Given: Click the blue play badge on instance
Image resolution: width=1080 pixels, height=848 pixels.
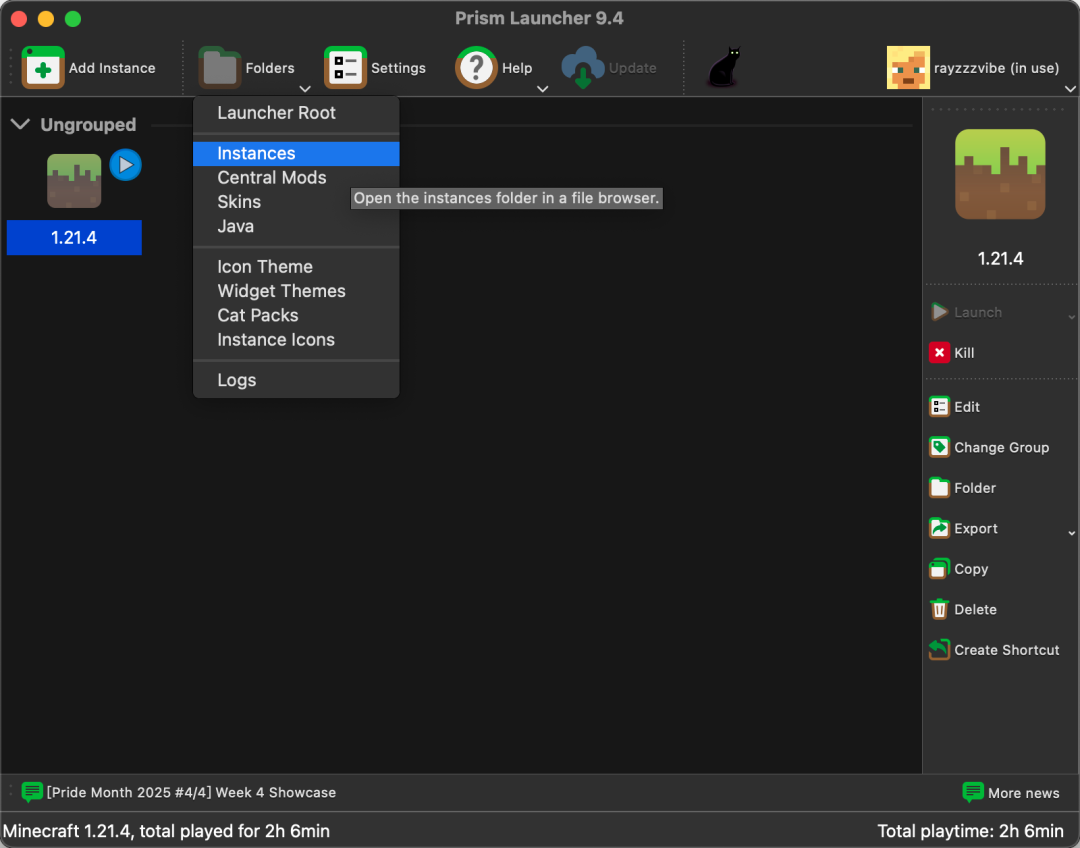Looking at the screenshot, I should click(125, 165).
